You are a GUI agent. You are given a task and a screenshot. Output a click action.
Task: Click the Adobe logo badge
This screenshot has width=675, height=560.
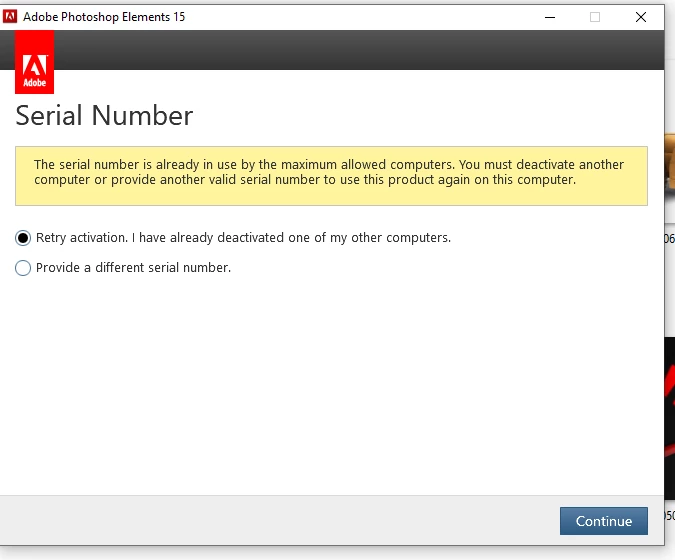pos(34,62)
